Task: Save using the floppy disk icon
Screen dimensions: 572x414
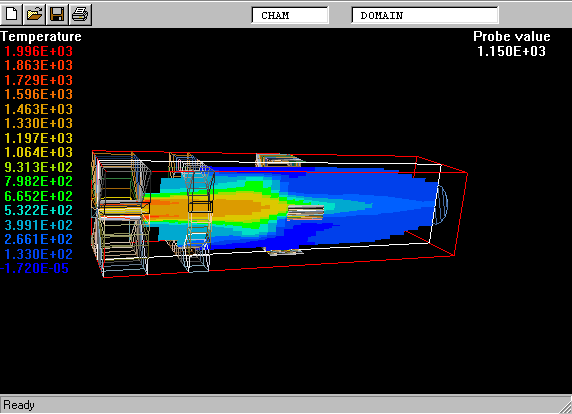Action: pyautogui.click(x=57, y=14)
